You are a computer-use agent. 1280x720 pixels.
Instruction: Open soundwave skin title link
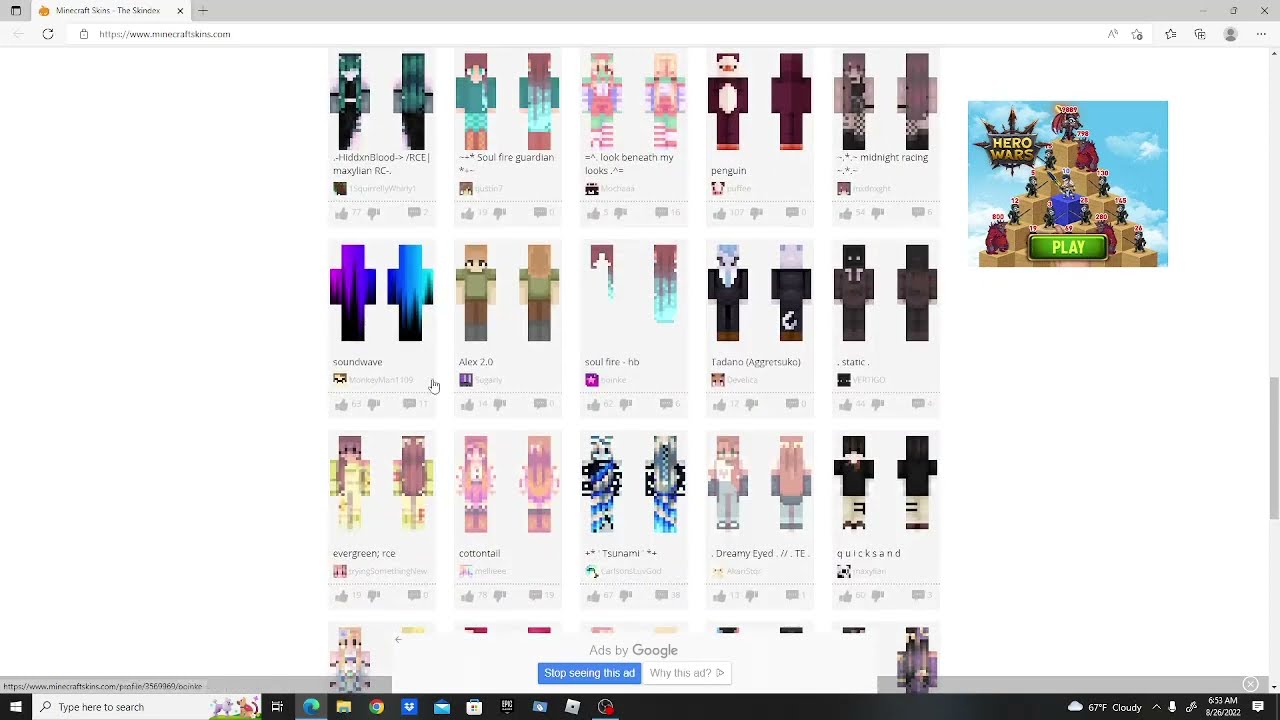pyautogui.click(x=358, y=362)
